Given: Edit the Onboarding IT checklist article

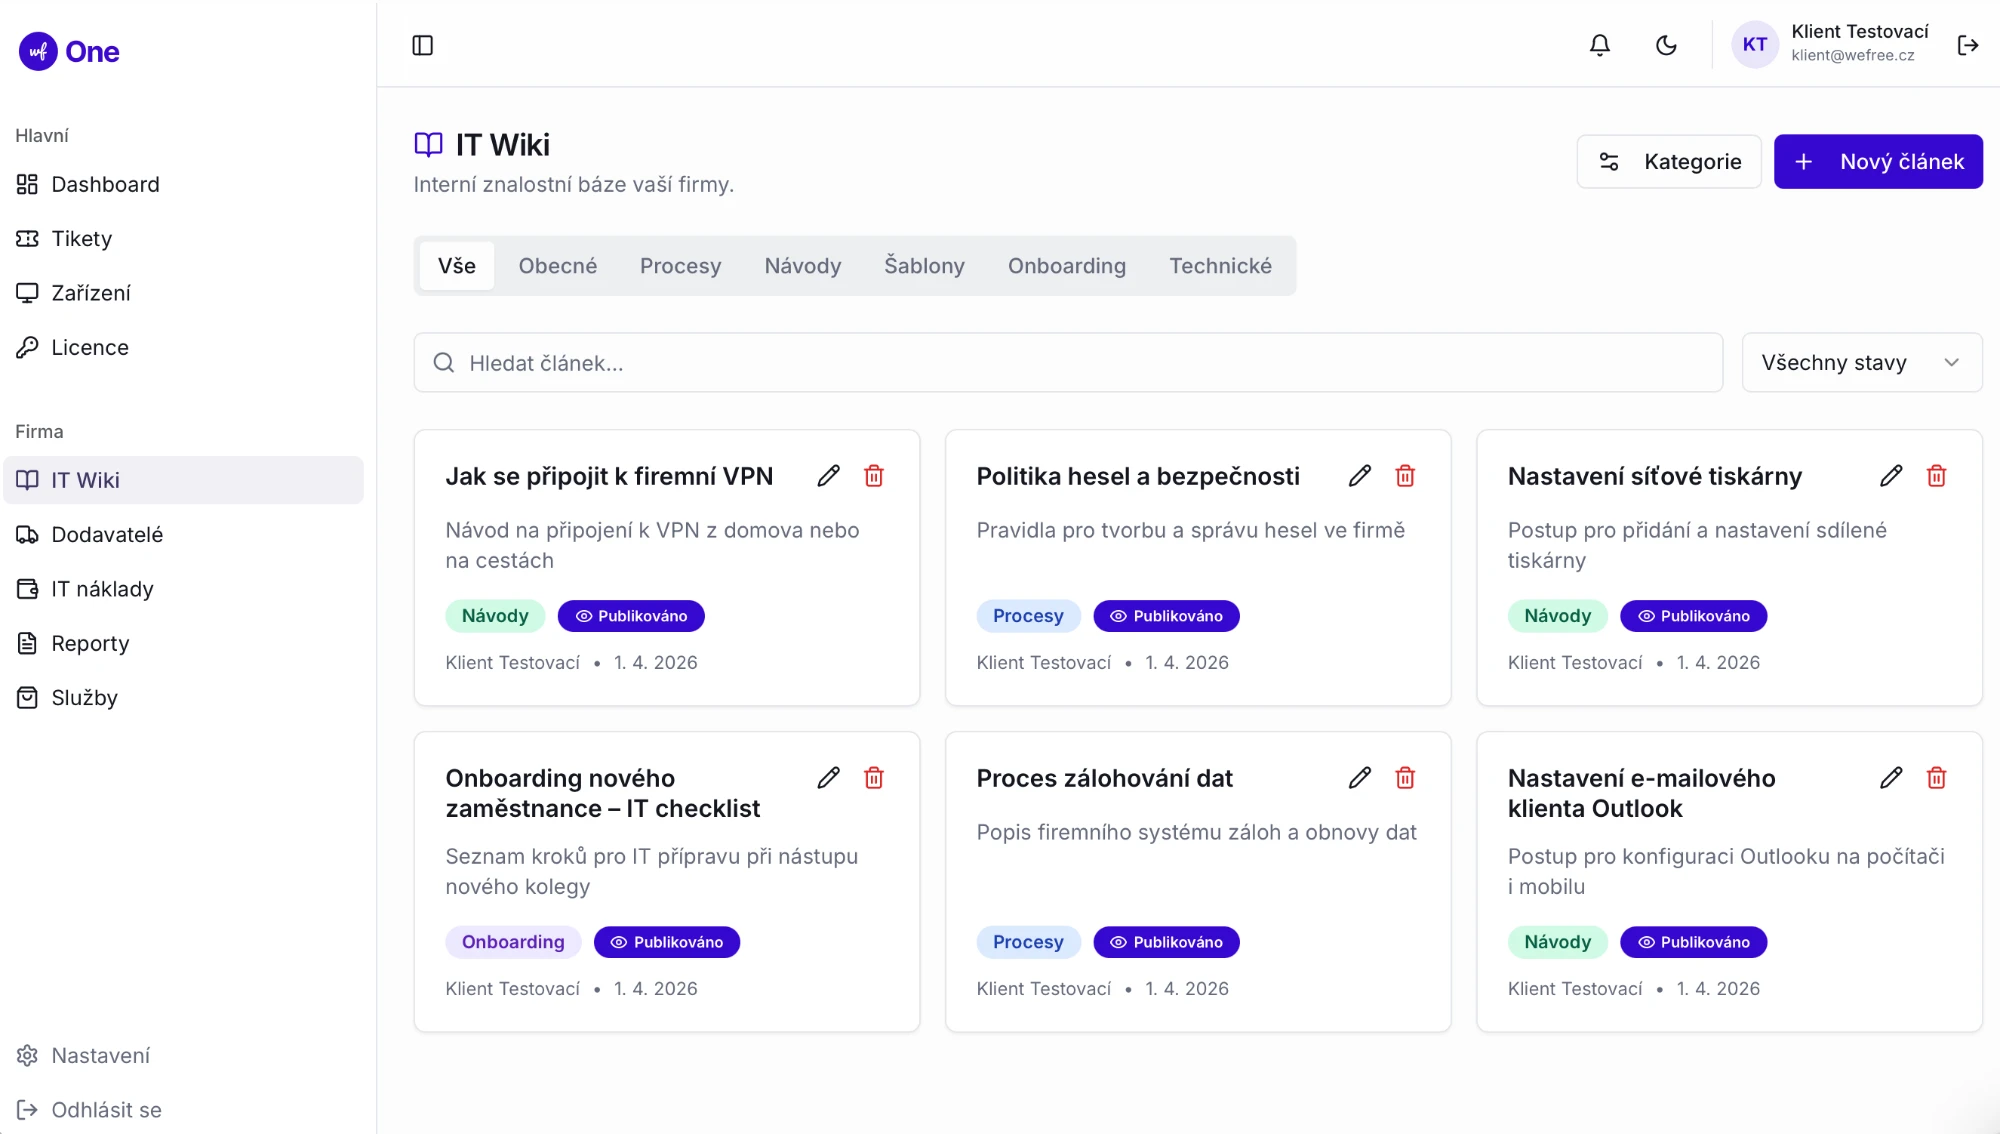Looking at the screenshot, I should 828,778.
